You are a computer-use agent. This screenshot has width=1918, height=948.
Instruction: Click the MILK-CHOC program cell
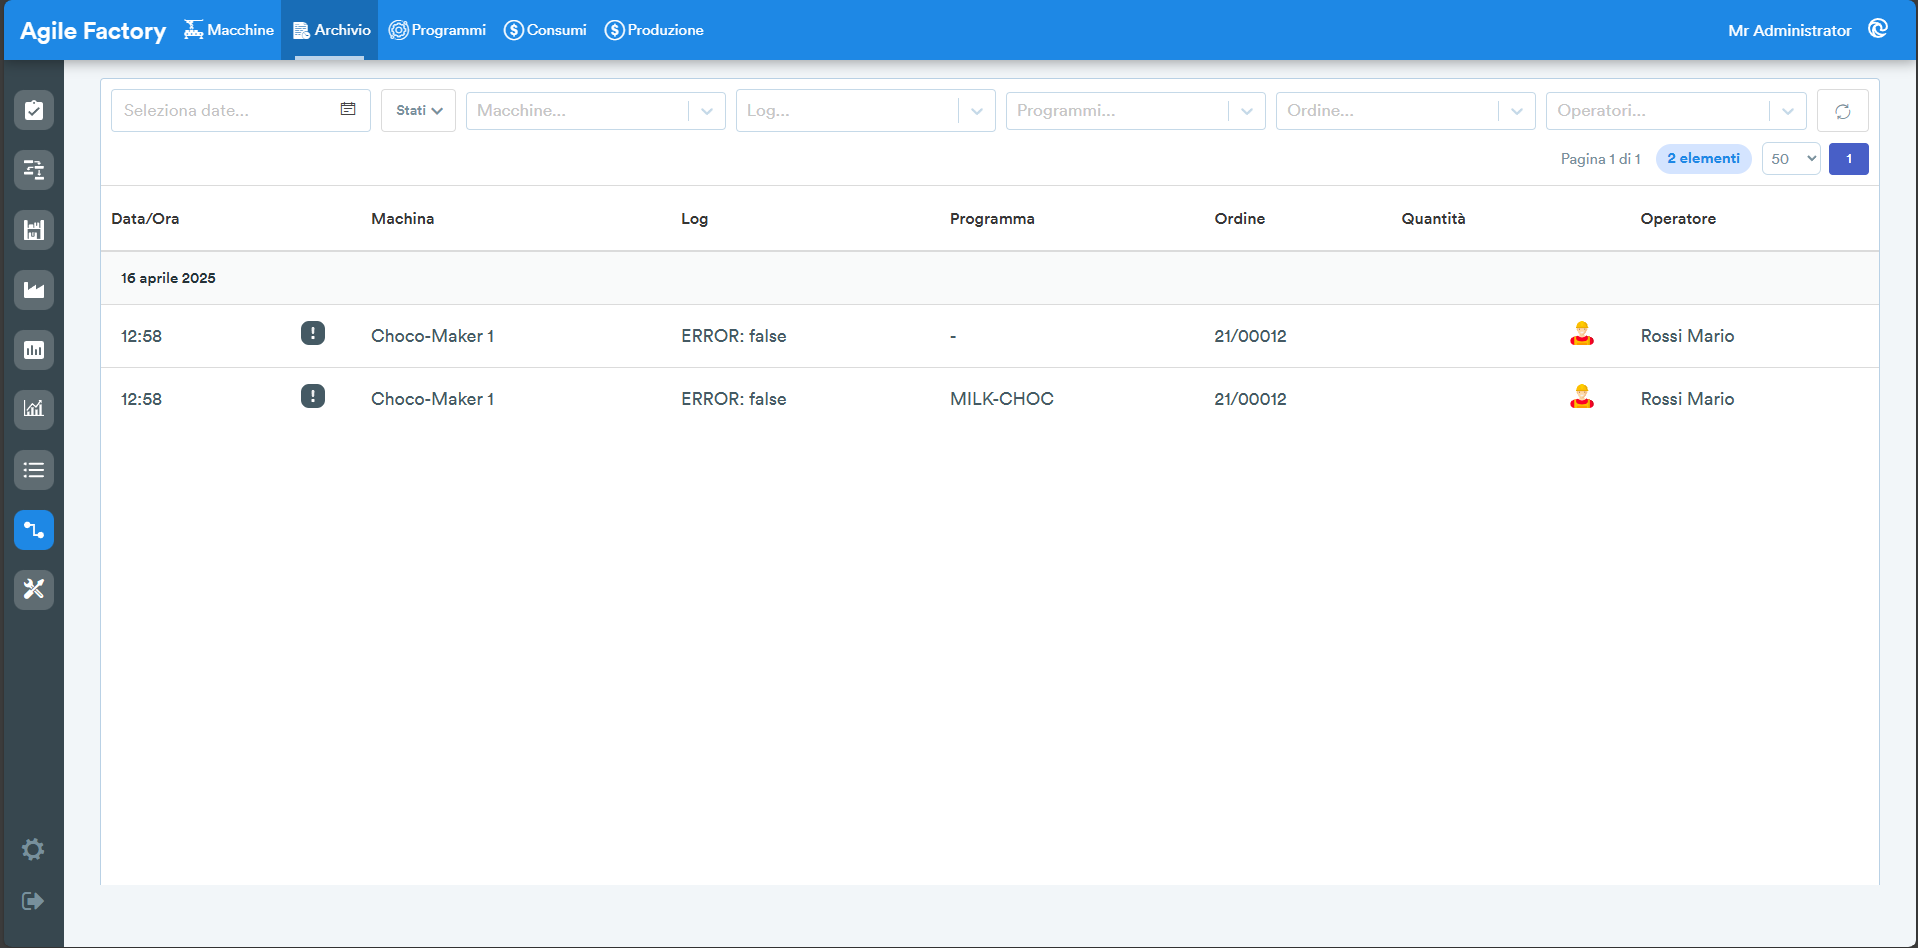(1002, 399)
